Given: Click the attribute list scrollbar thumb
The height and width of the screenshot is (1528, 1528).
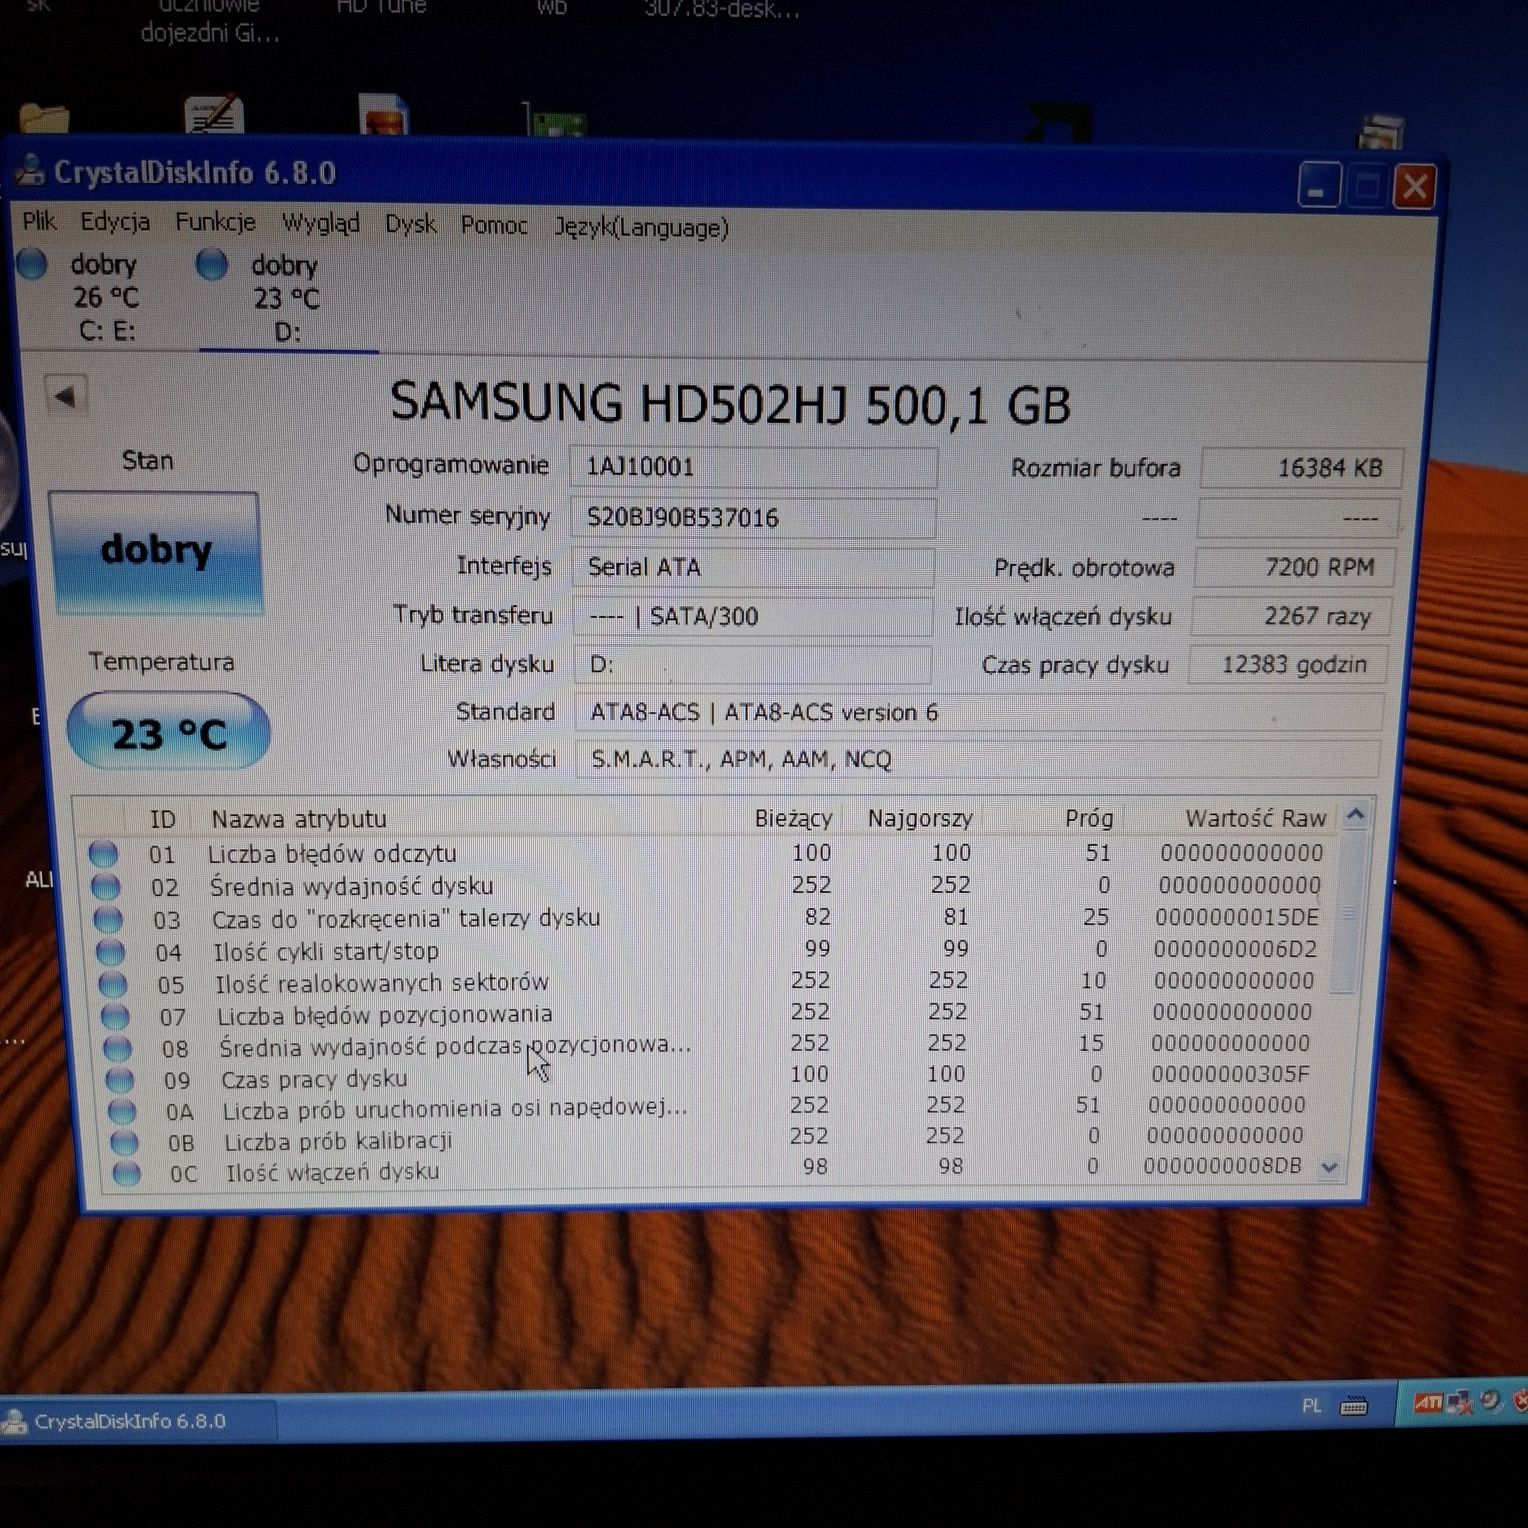Looking at the screenshot, I should (1348, 911).
